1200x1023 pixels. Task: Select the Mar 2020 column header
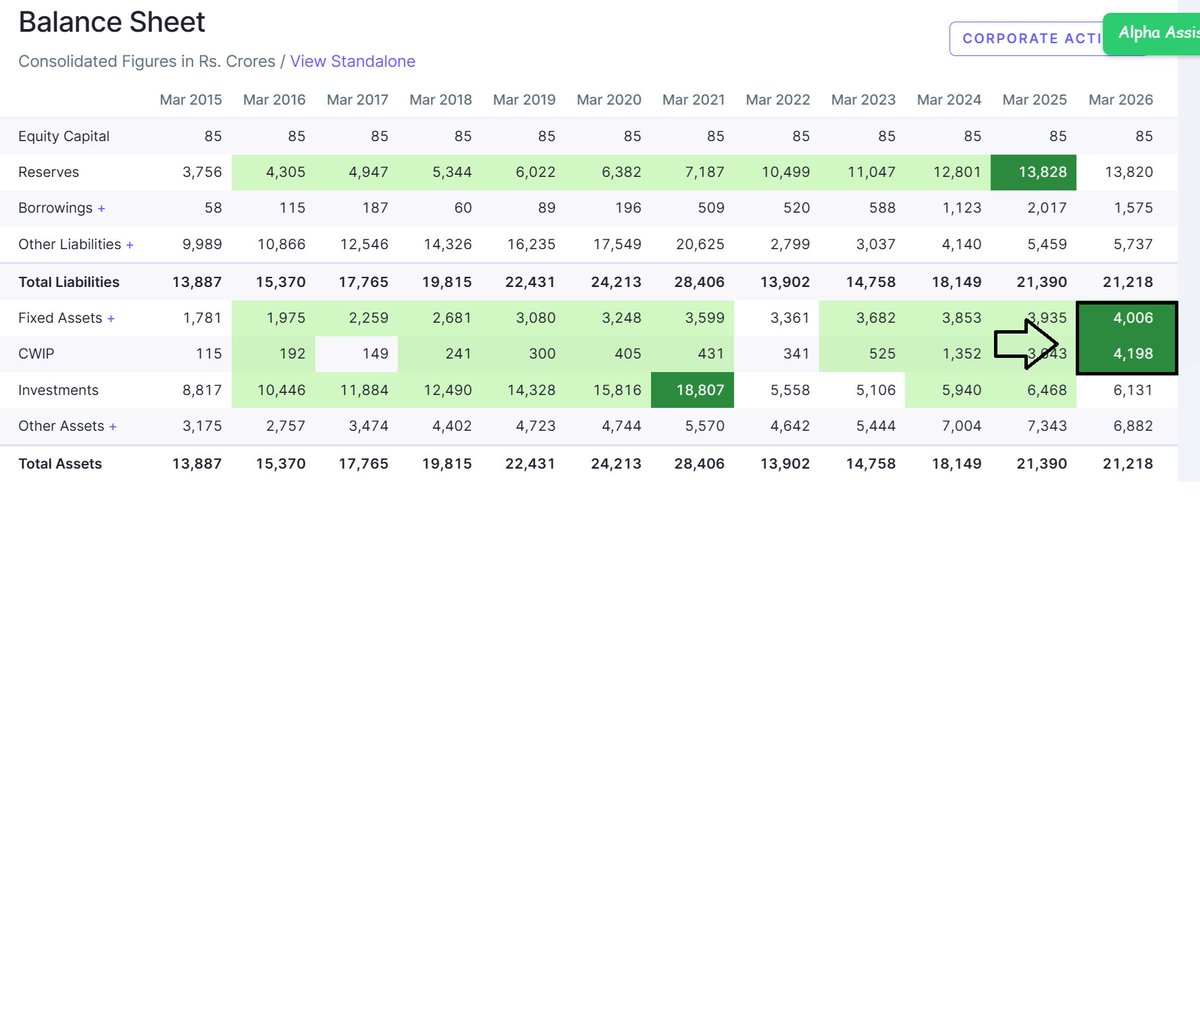(609, 100)
